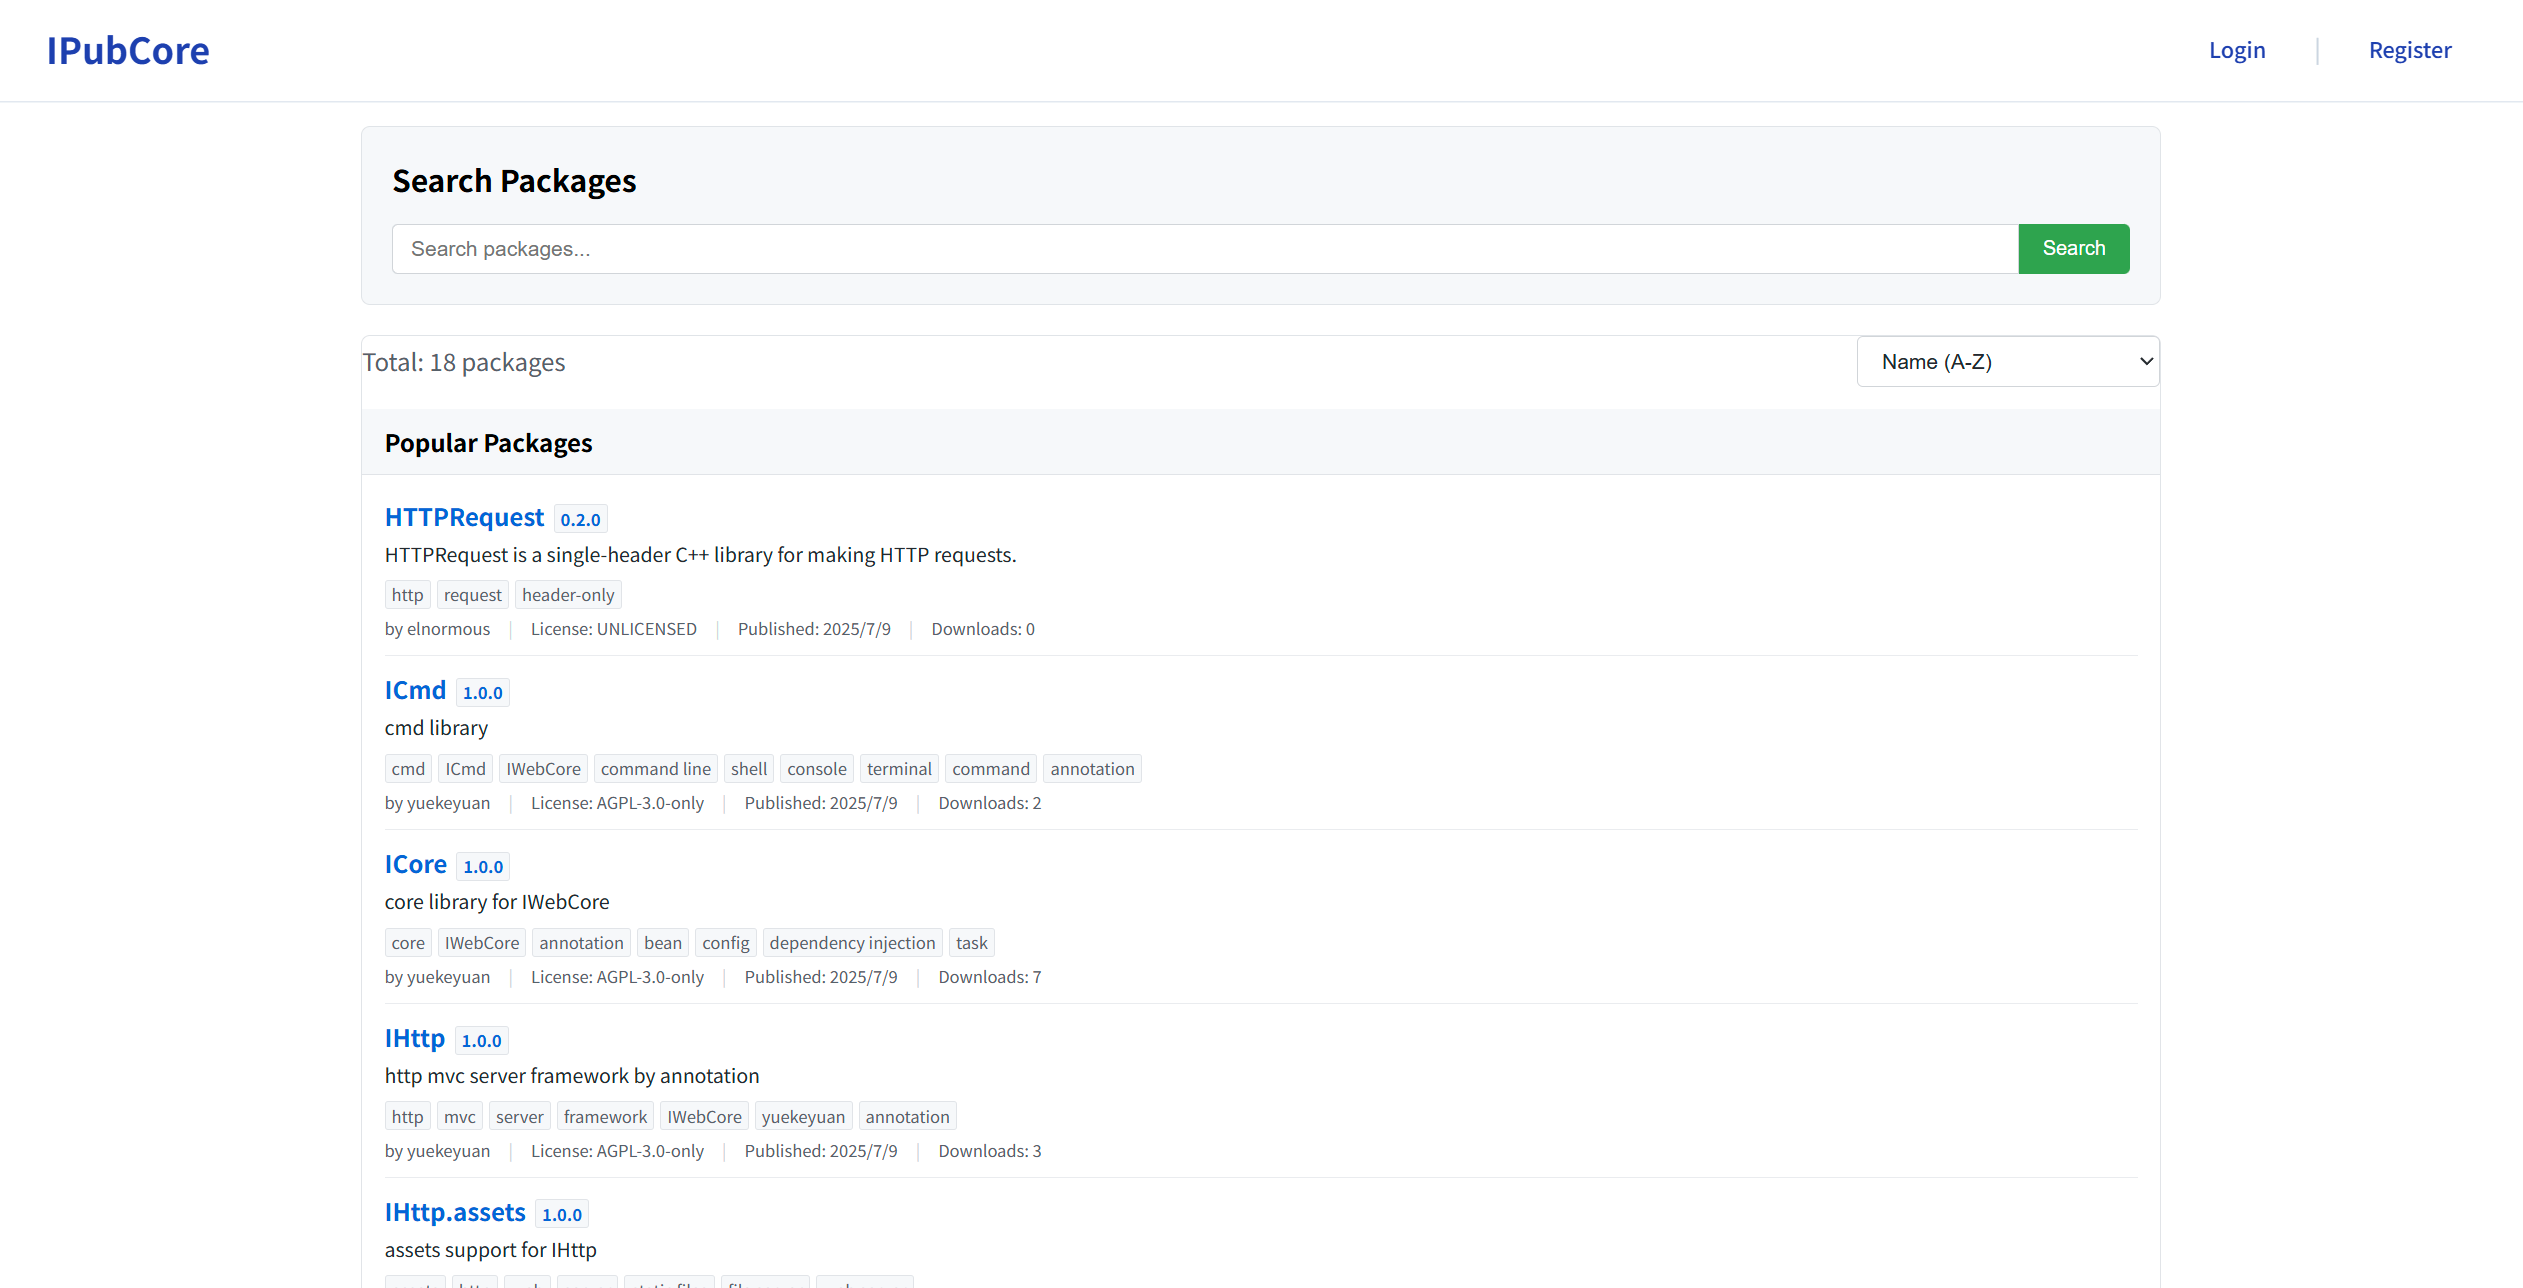
Task: Click the request tag under HTTPRequest
Action: tap(472, 595)
